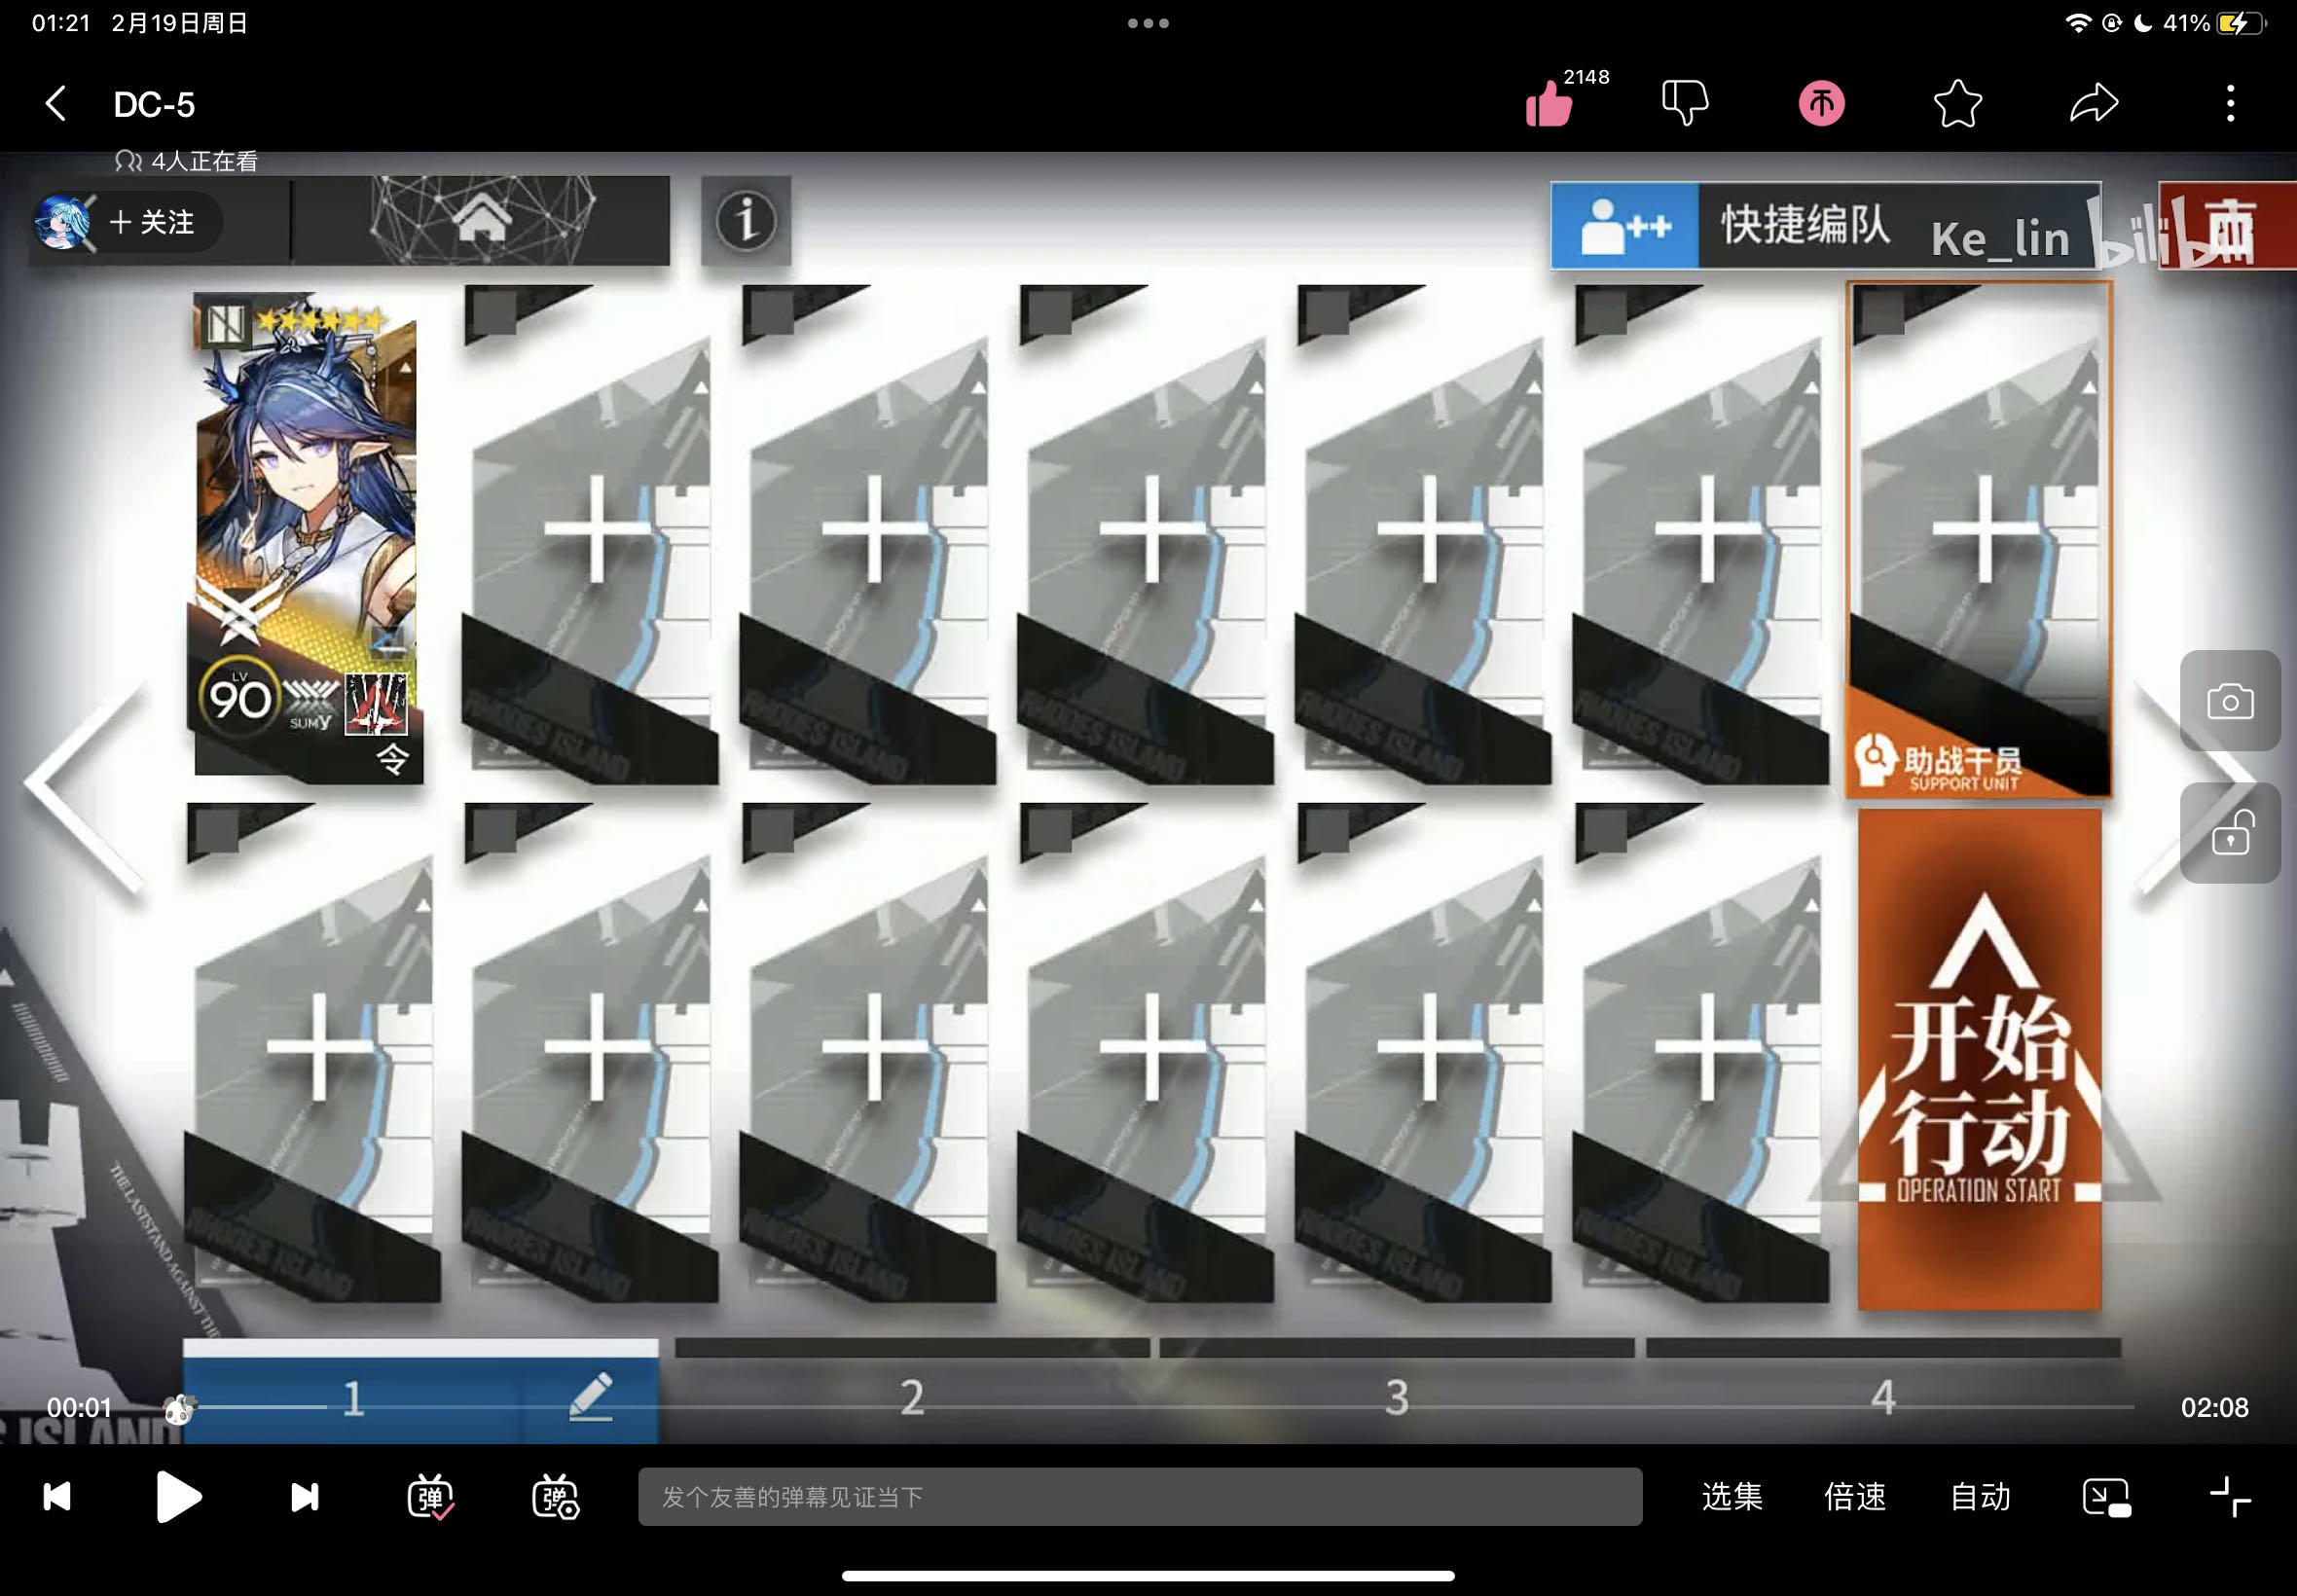The width and height of the screenshot is (2297, 1596).
Task: Tap the 4人正在看 viewer count text
Action: [x=204, y=161]
